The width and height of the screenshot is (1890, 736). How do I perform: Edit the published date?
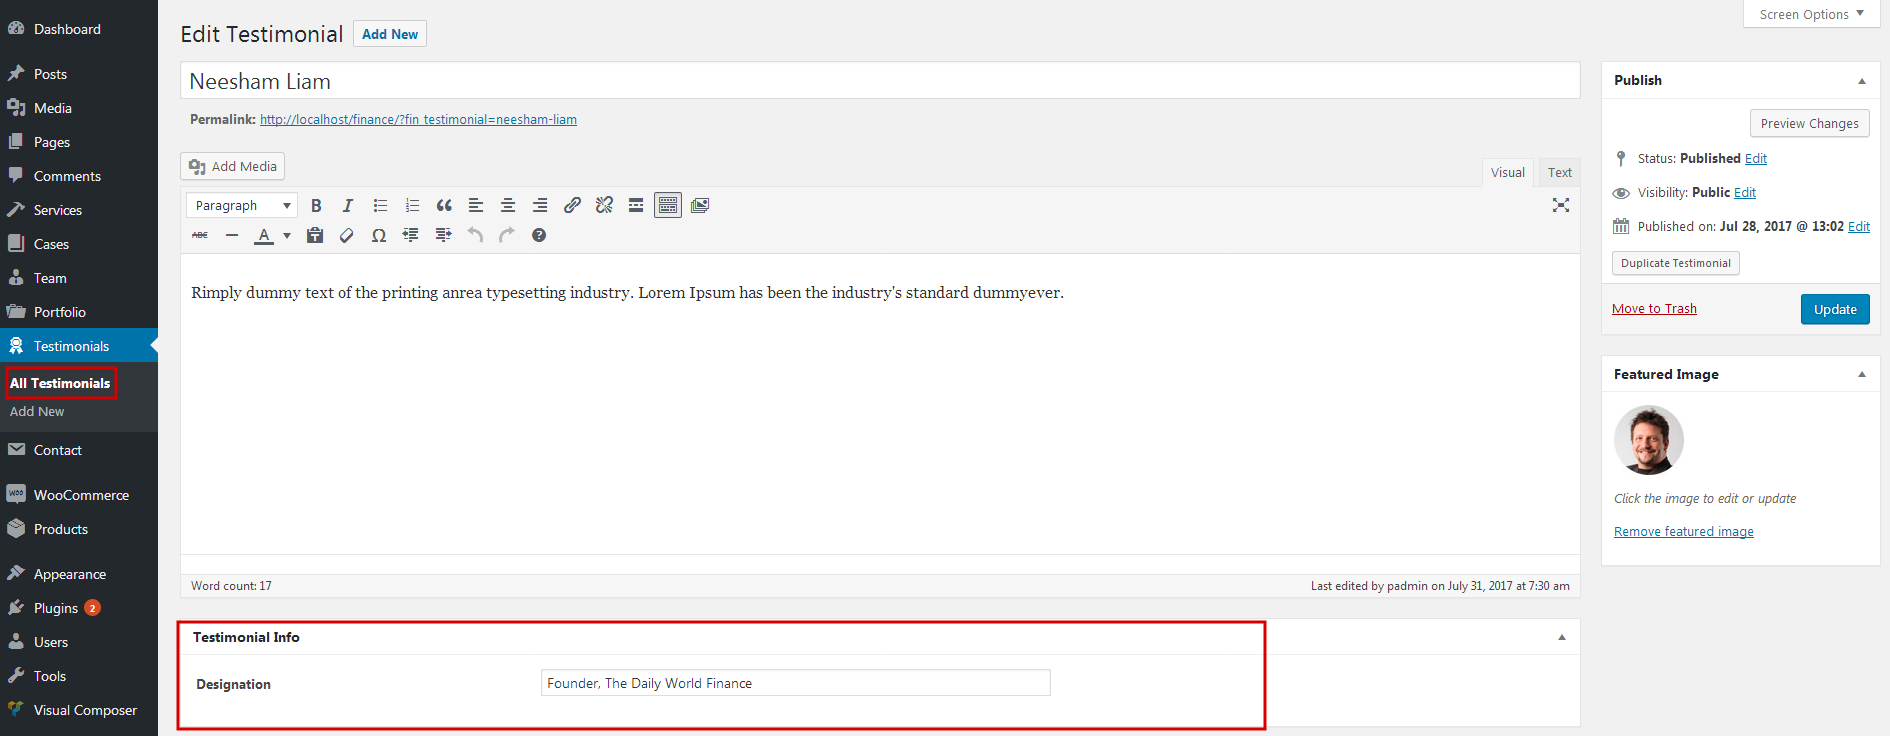[1859, 226]
